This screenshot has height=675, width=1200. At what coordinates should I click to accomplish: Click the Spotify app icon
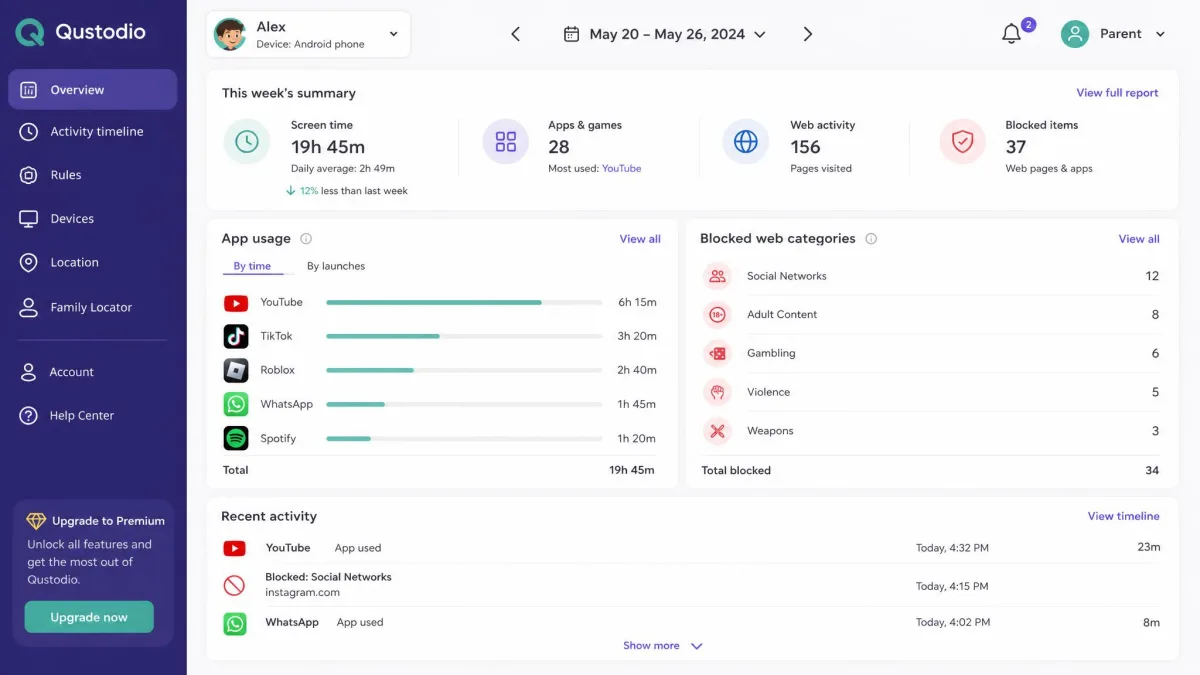(236, 438)
